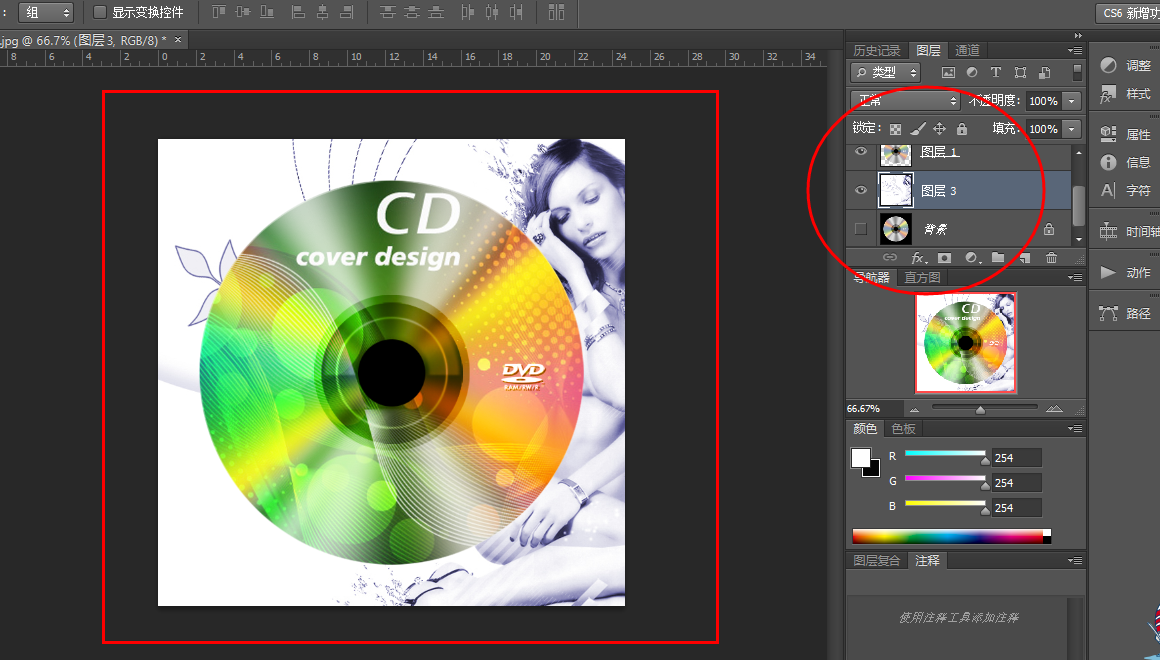Create a new group with the folder icon
Viewport: 1160px width, 660px height.
click(x=998, y=257)
